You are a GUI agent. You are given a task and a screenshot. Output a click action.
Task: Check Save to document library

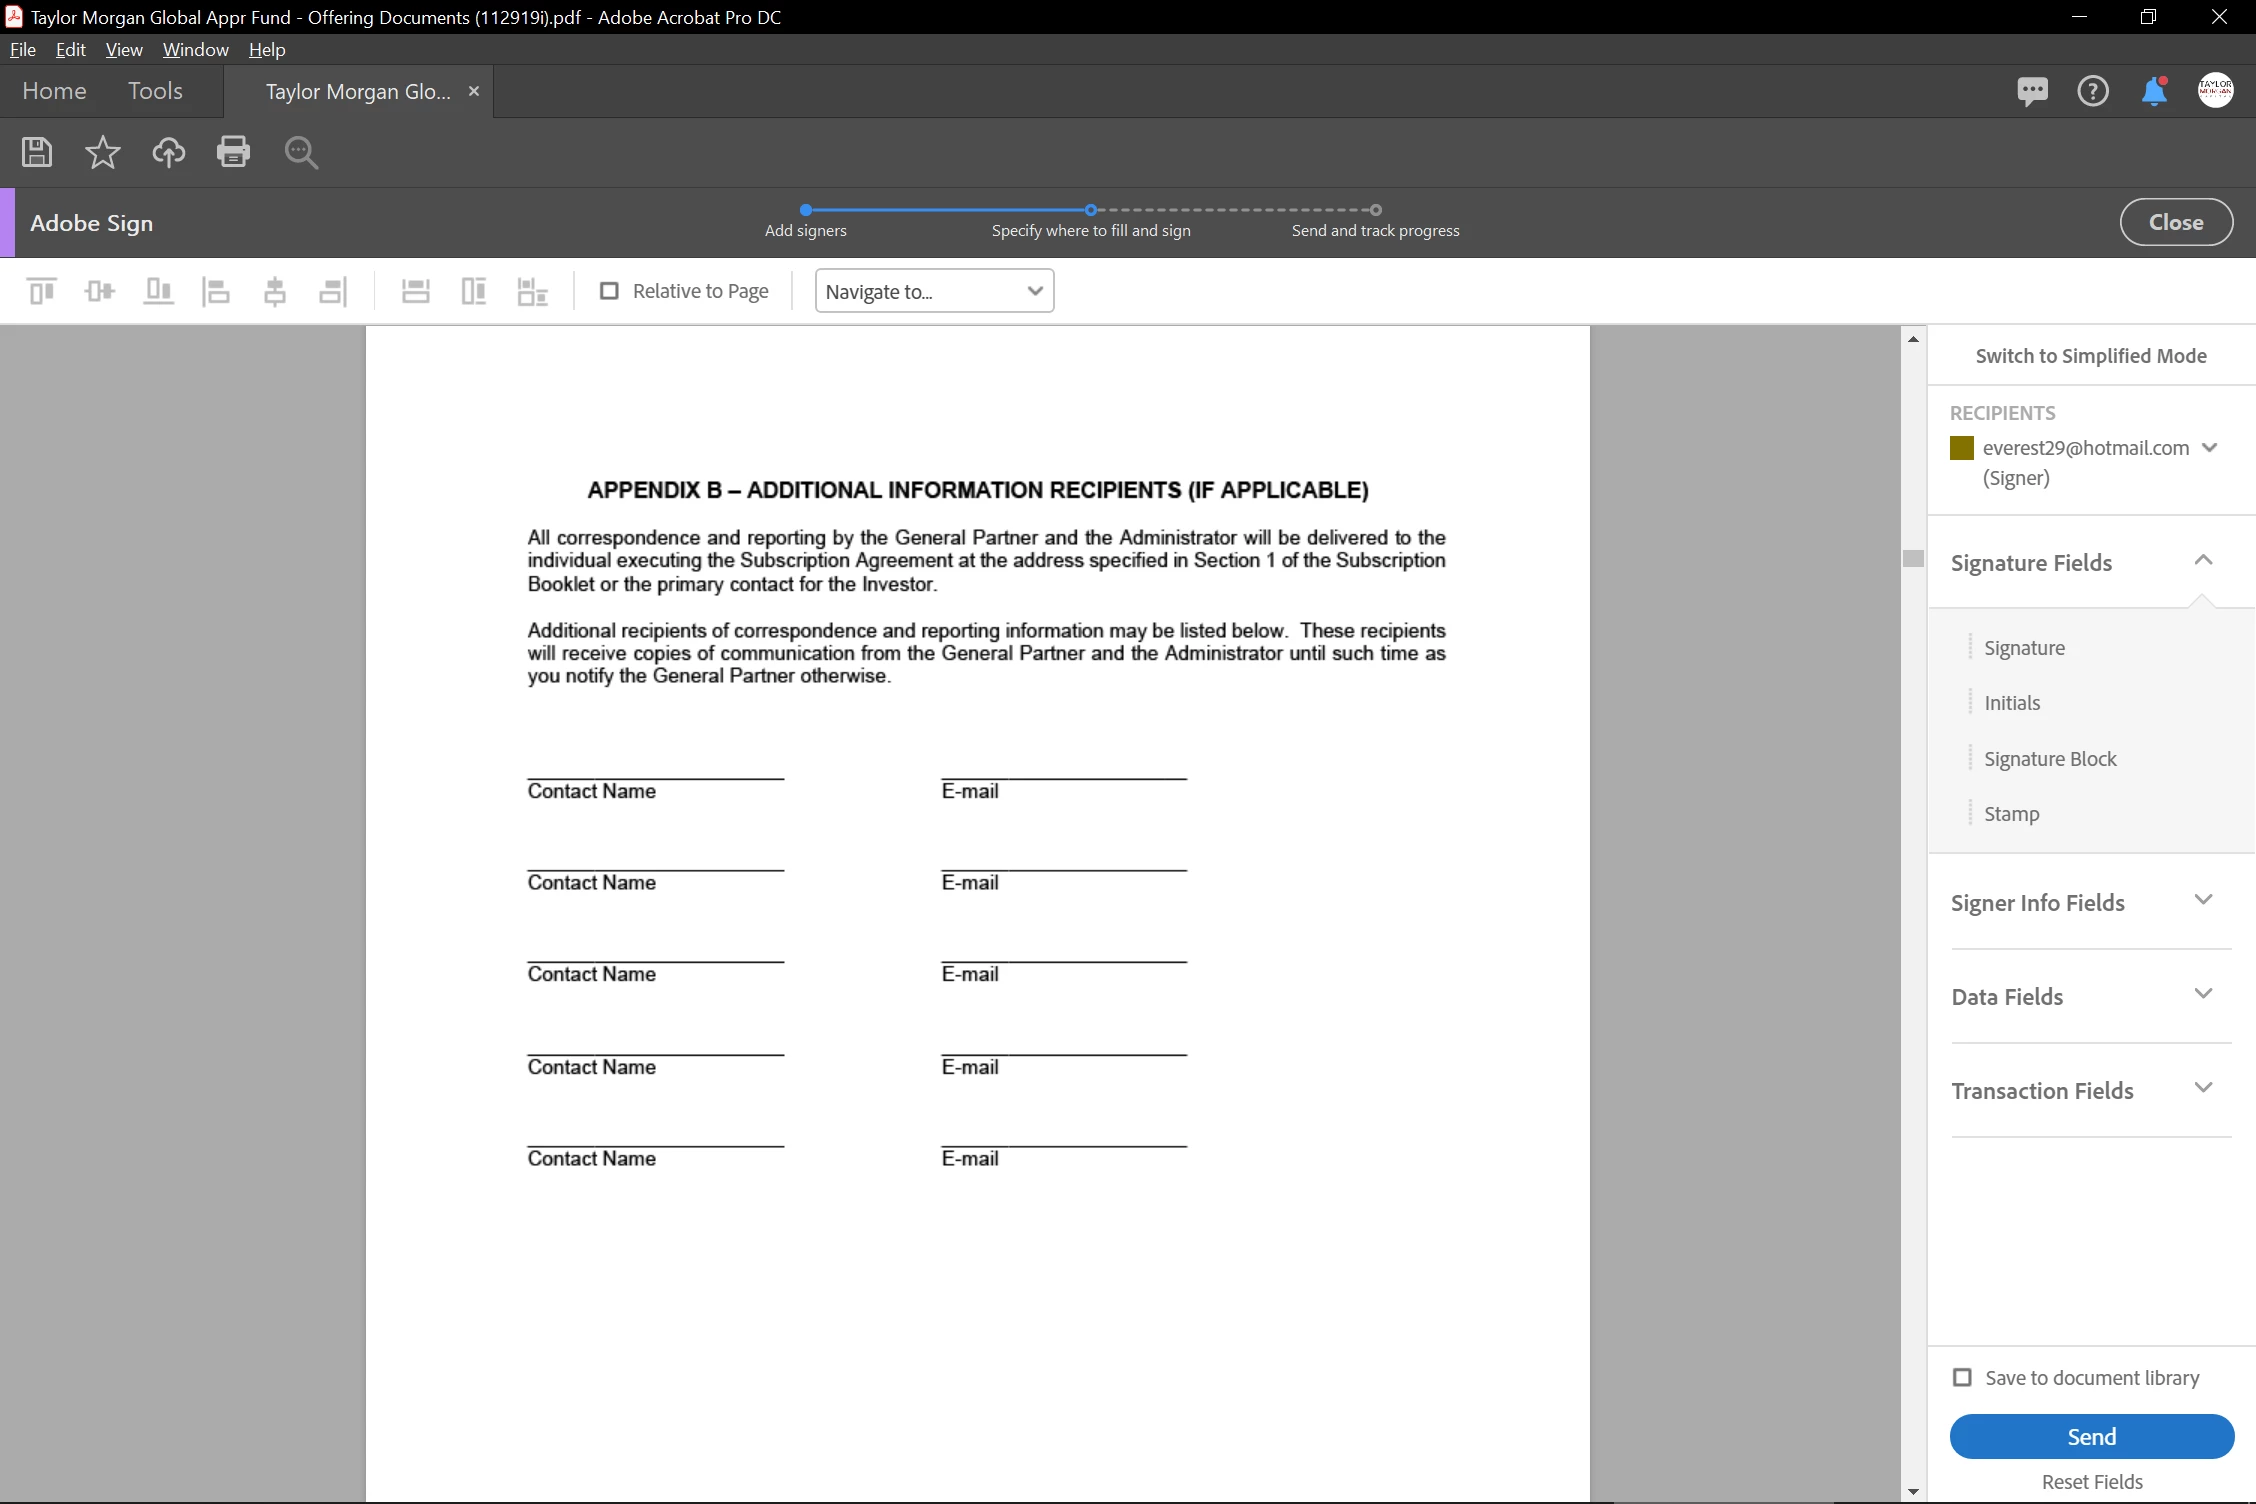(1962, 1378)
